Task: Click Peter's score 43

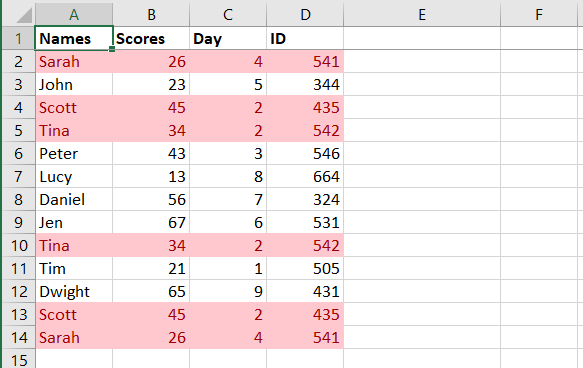Action: tap(151, 154)
